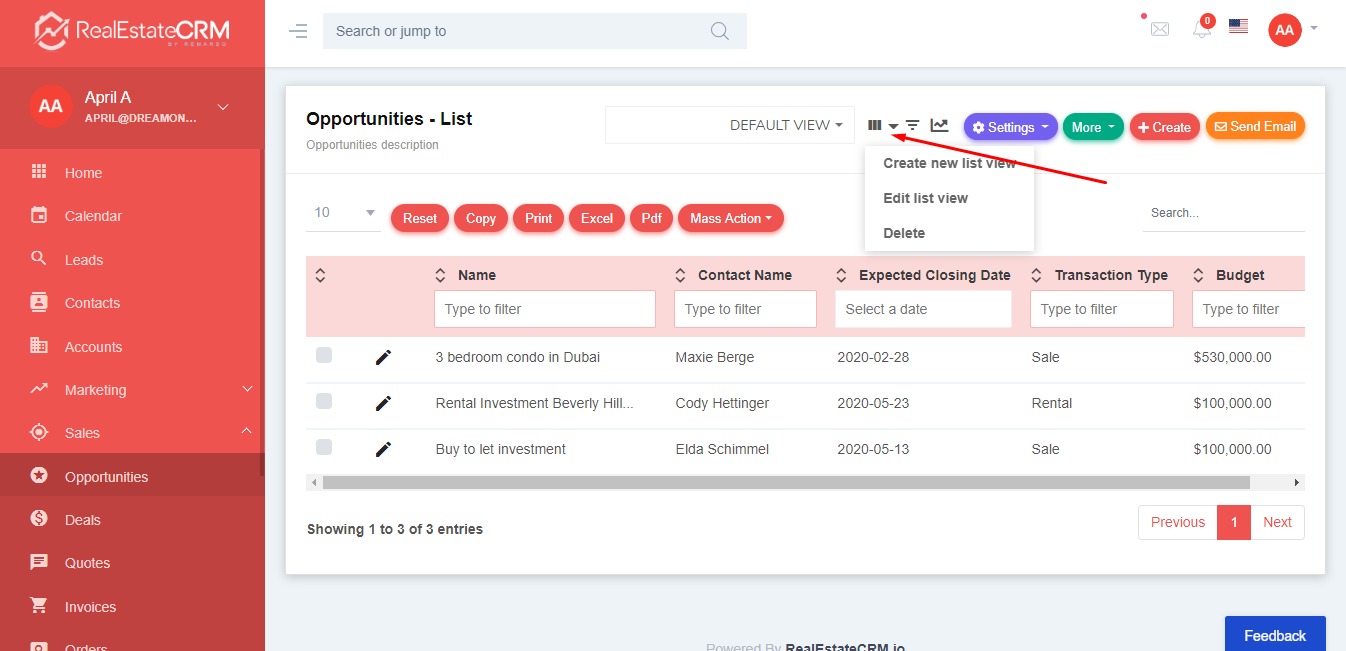Open the filter icon in toolbar
Screen dimensions: 1346x651
pos(912,126)
